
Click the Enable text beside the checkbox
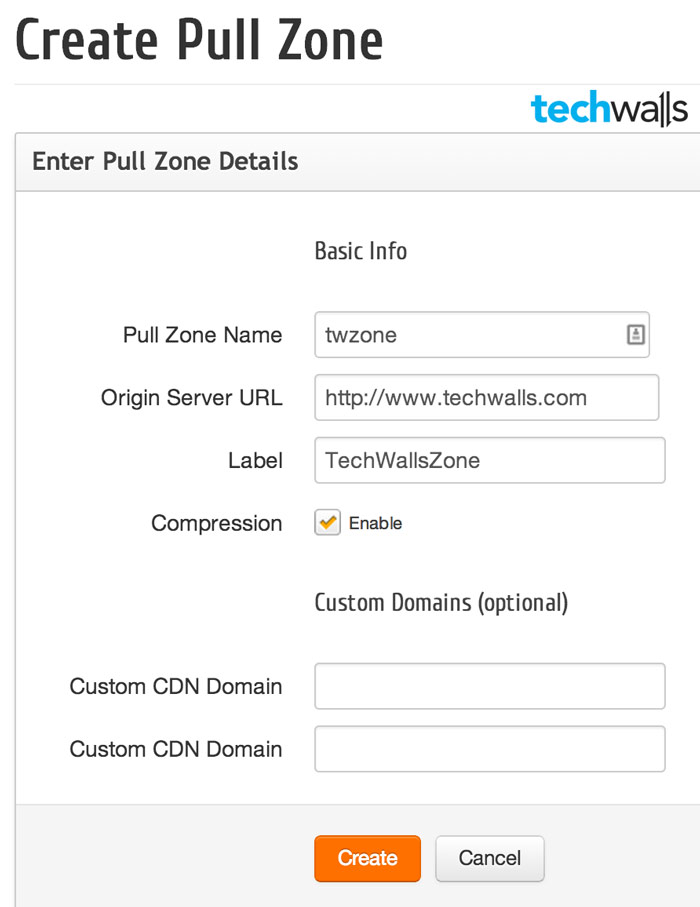pyautogui.click(x=375, y=523)
